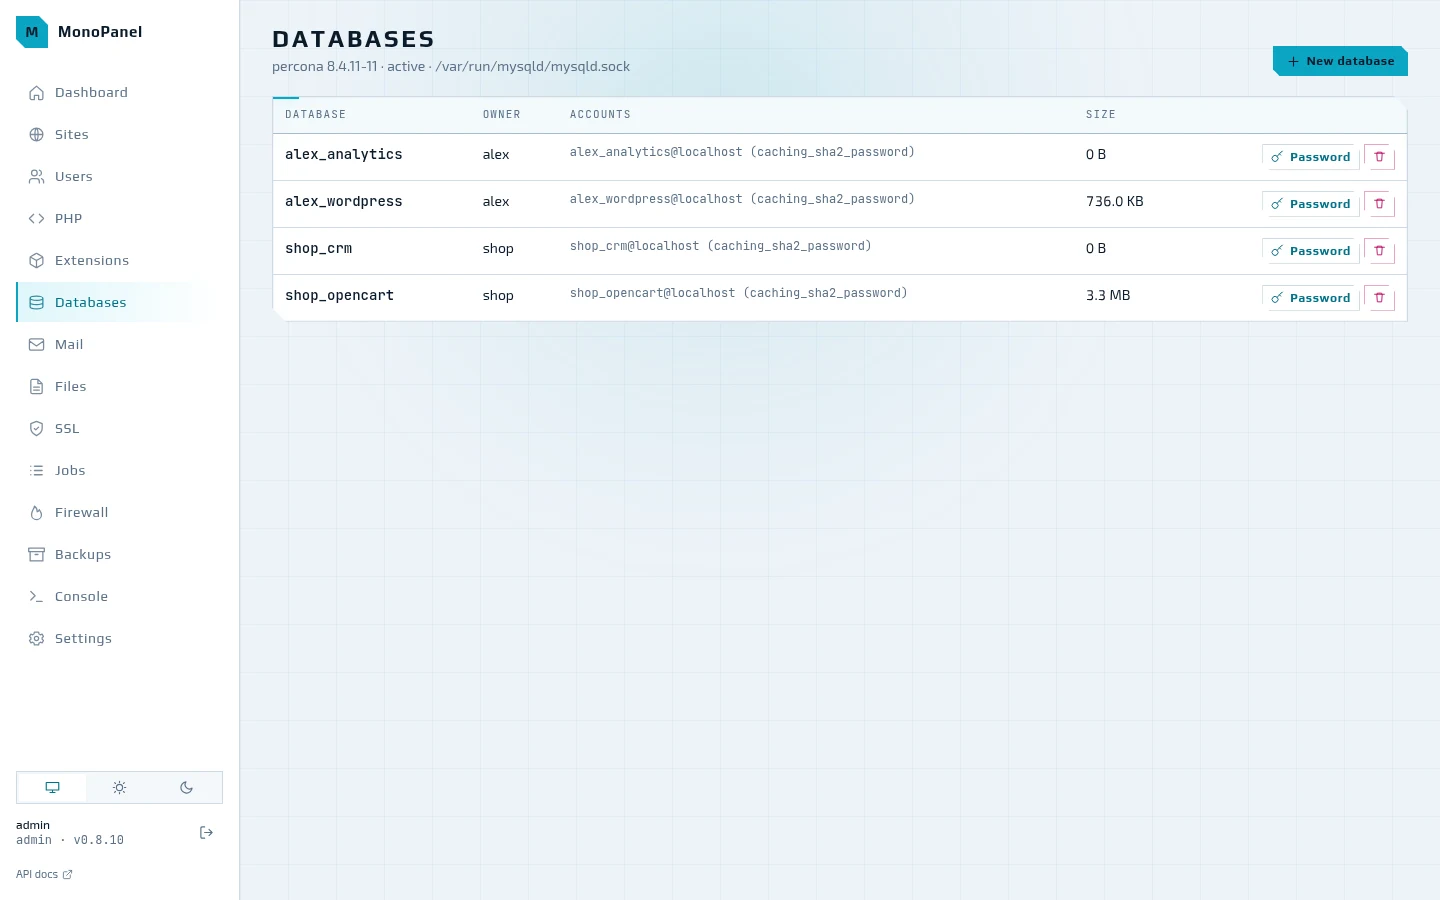Go to Firewall menu item
Screen dimensions: 1440x900
coord(120,513)
